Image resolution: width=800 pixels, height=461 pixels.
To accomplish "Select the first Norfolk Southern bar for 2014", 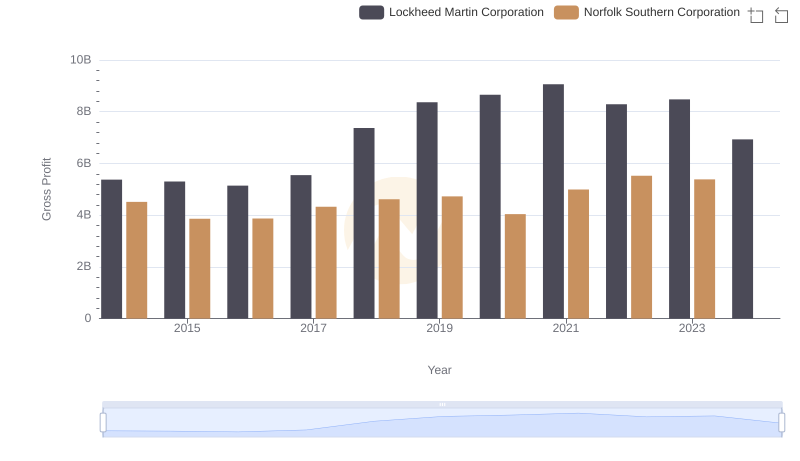I will (137, 260).
